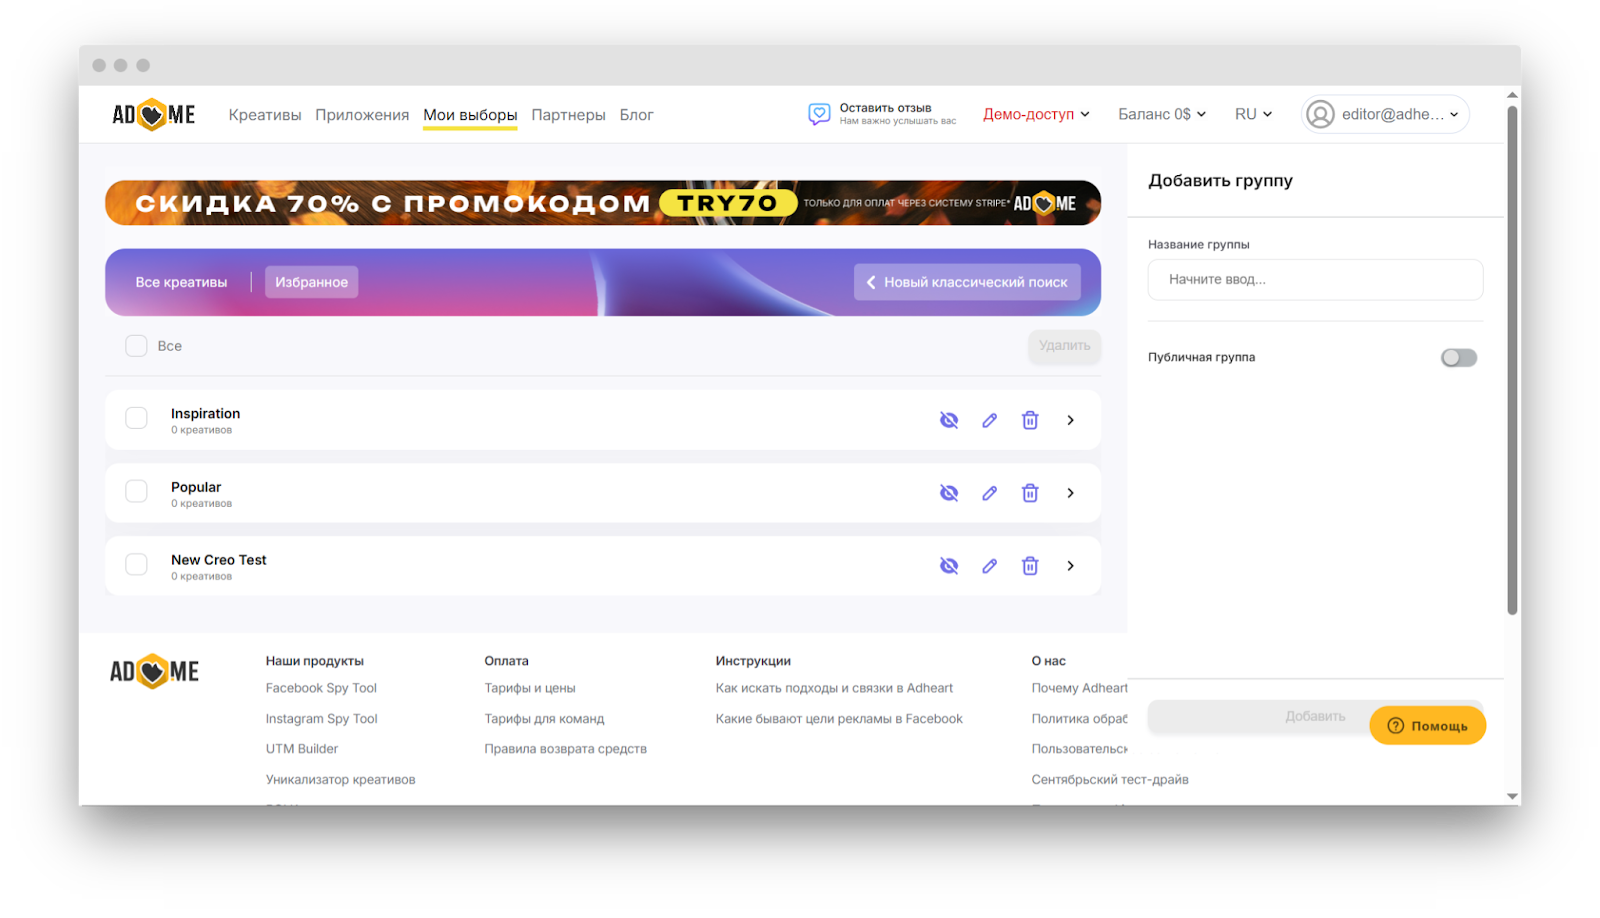Delete the New Creo Test group

click(x=1029, y=565)
